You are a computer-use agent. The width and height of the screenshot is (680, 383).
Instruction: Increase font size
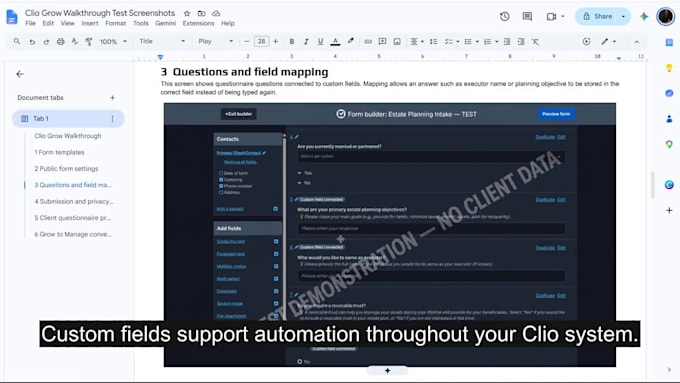point(276,42)
